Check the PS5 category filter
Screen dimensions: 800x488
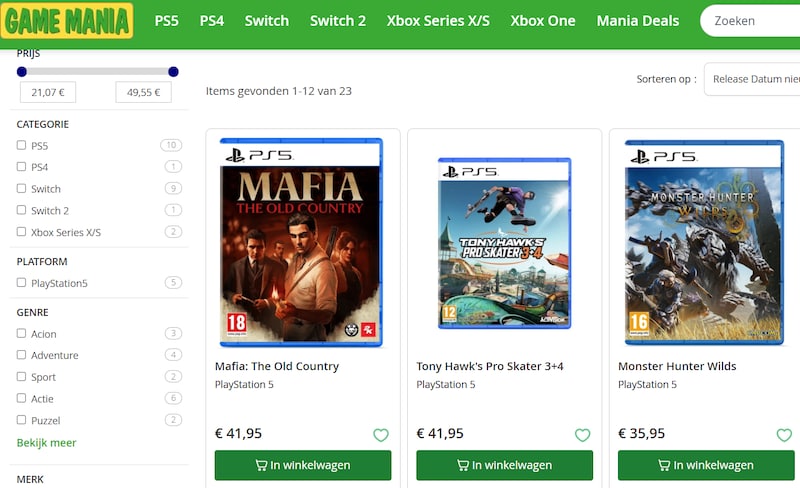click(22, 145)
